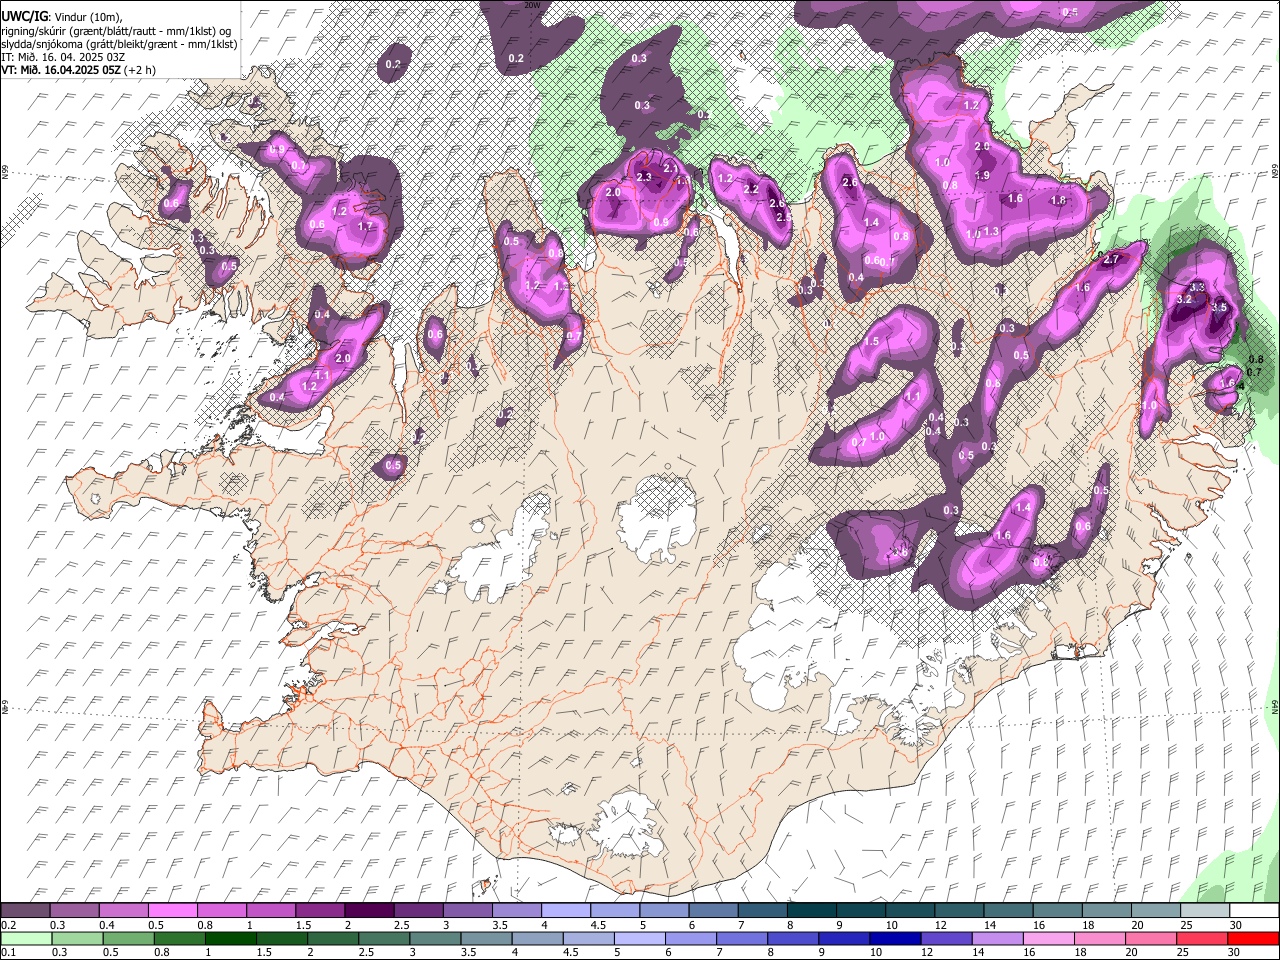Click the '30' label under the upper legend bar

(x=1235, y=925)
